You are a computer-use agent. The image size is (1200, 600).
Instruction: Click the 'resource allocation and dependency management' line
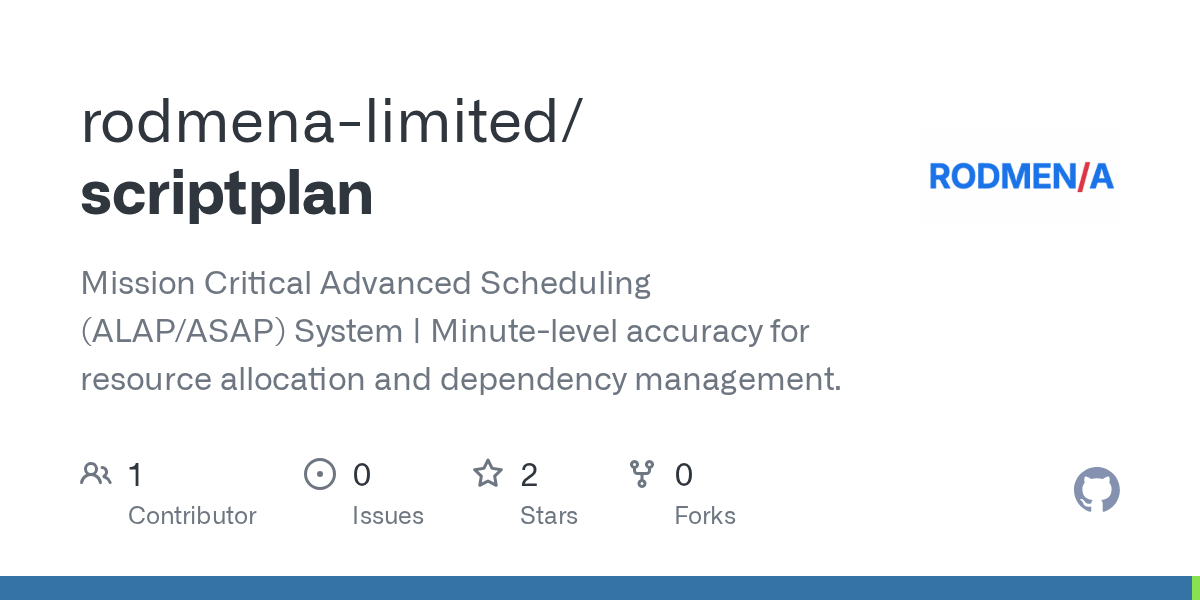coord(461,380)
